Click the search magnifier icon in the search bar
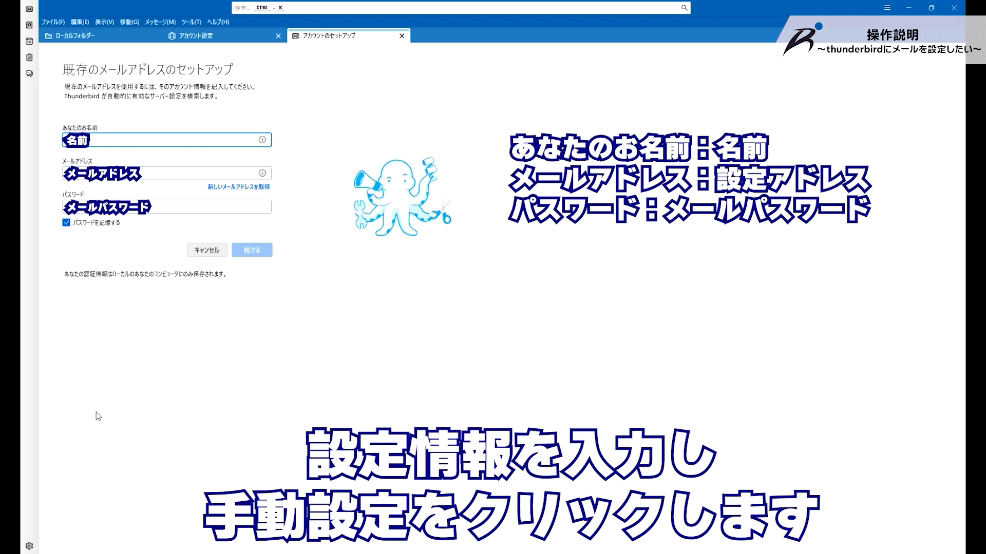Viewport: 986px width, 554px height. click(684, 8)
